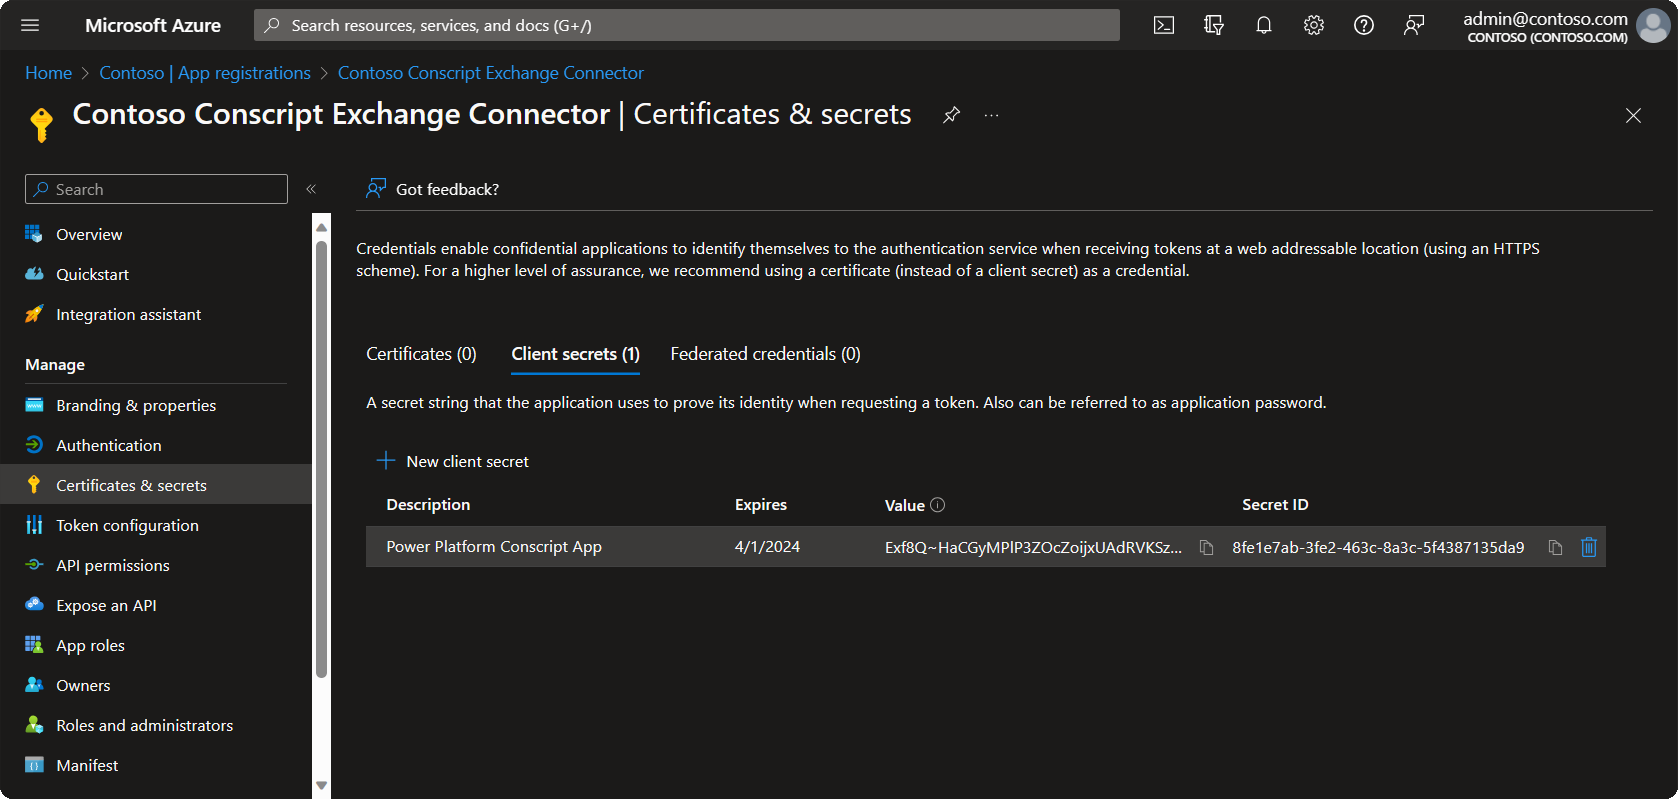Switch to Federated credentials (0) tab
1678x799 pixels.
coord(765,354)
